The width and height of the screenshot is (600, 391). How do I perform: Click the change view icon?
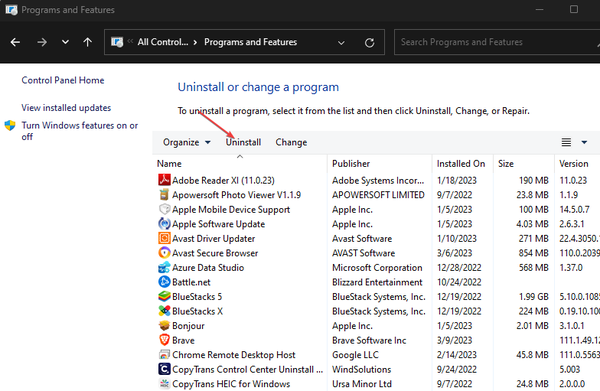pos(566,142)
